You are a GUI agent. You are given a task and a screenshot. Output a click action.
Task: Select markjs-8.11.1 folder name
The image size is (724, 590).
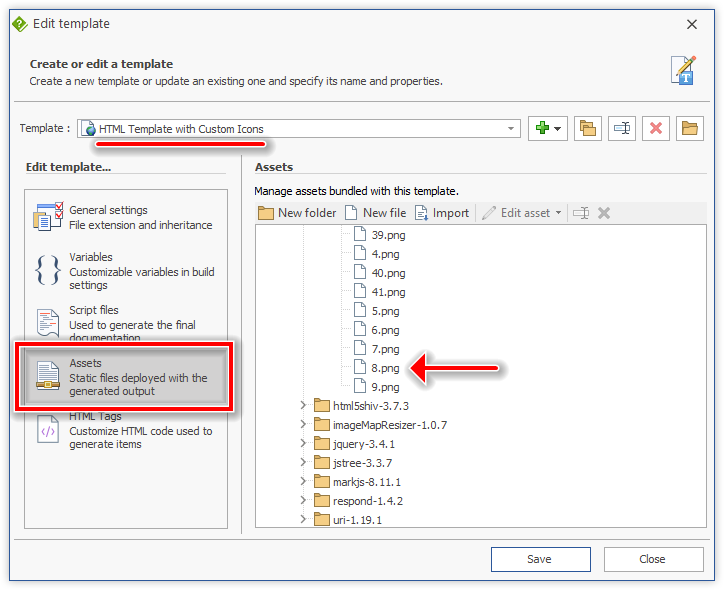tap(367, 482)
